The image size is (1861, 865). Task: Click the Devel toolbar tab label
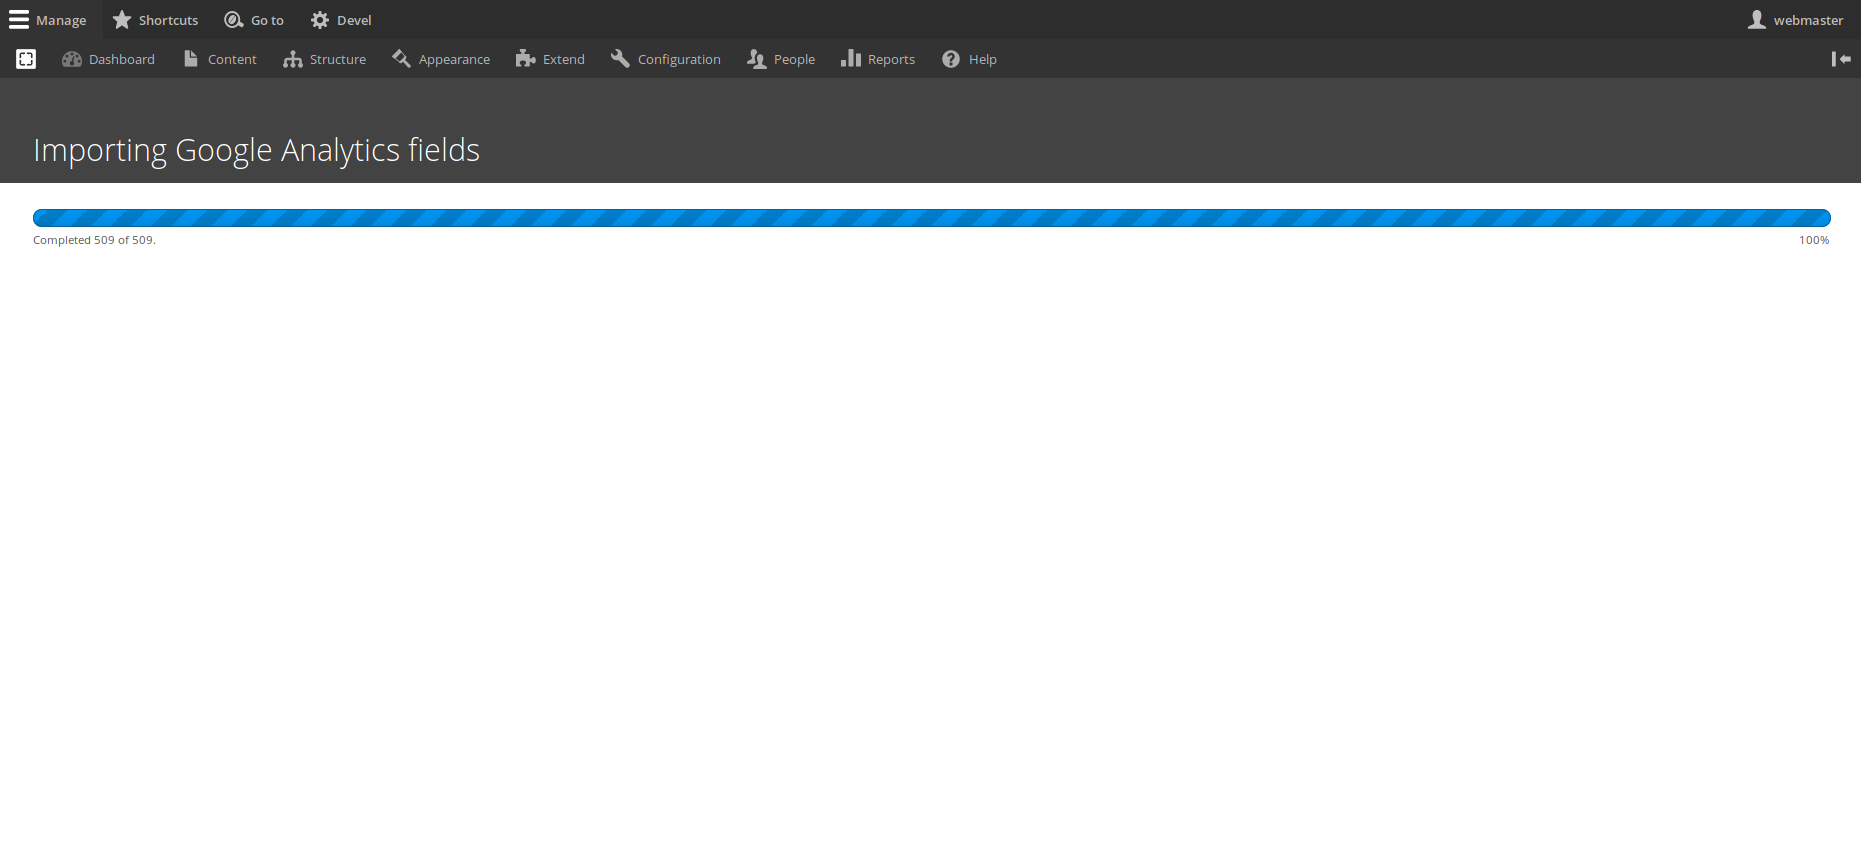coord(354,20)
